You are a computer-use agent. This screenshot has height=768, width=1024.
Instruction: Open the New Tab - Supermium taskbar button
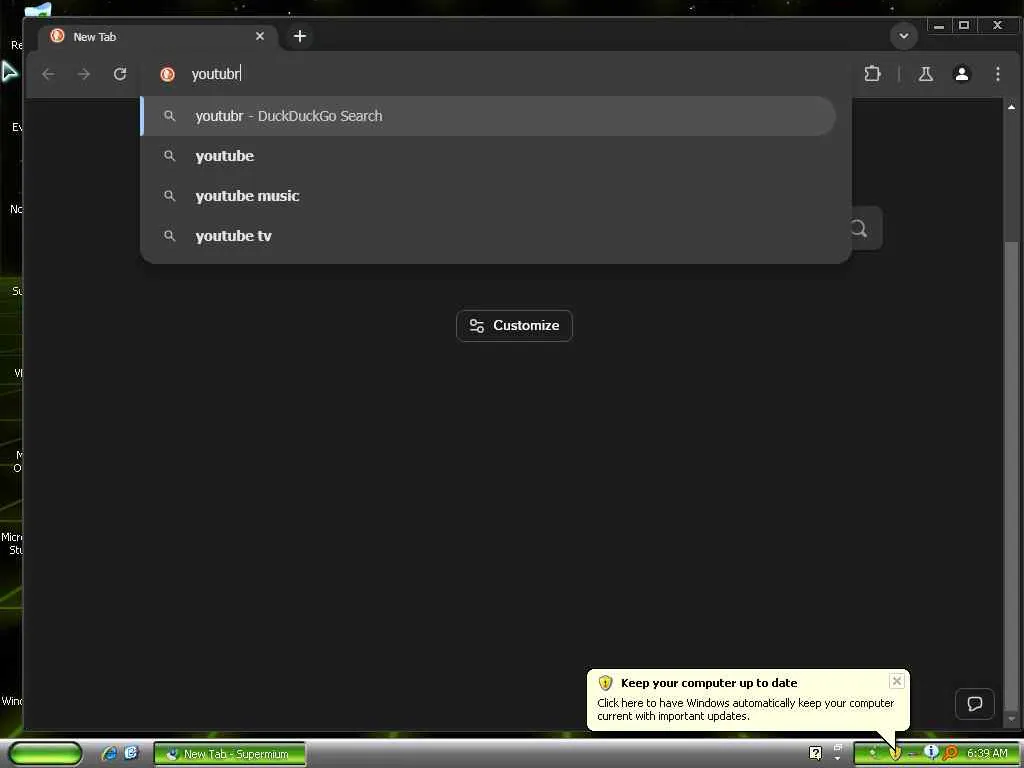point(230,754)
